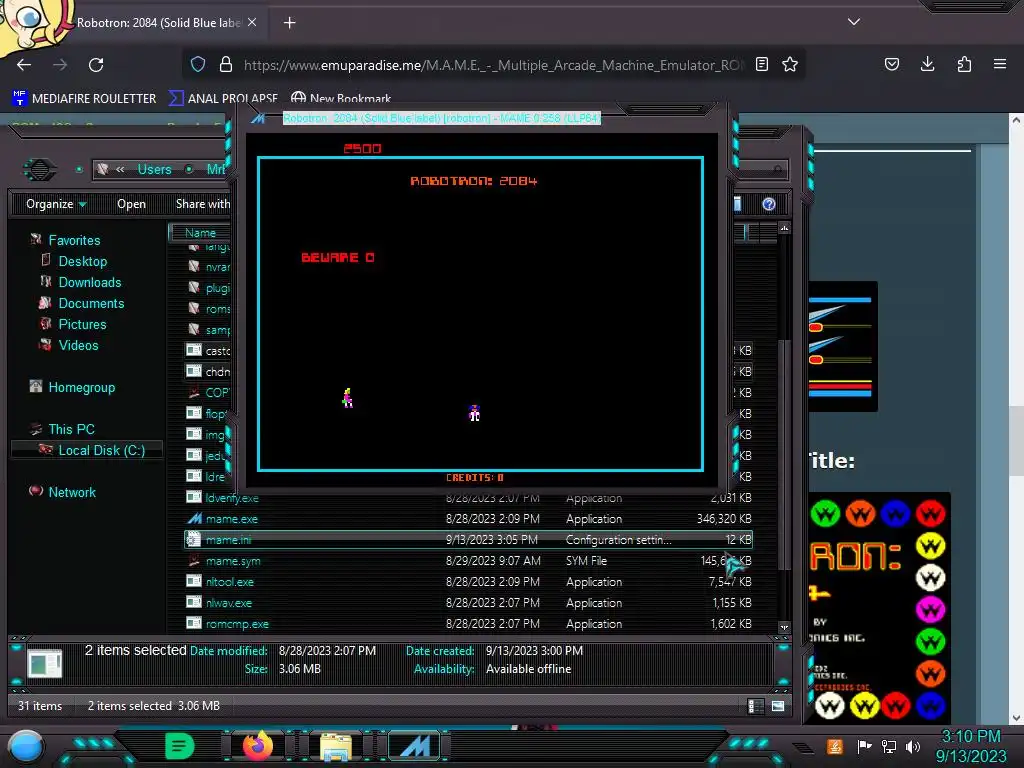Screen dimensions: 1024x768
Task: Bookmark this page with the star
Action: coord(790,64)
